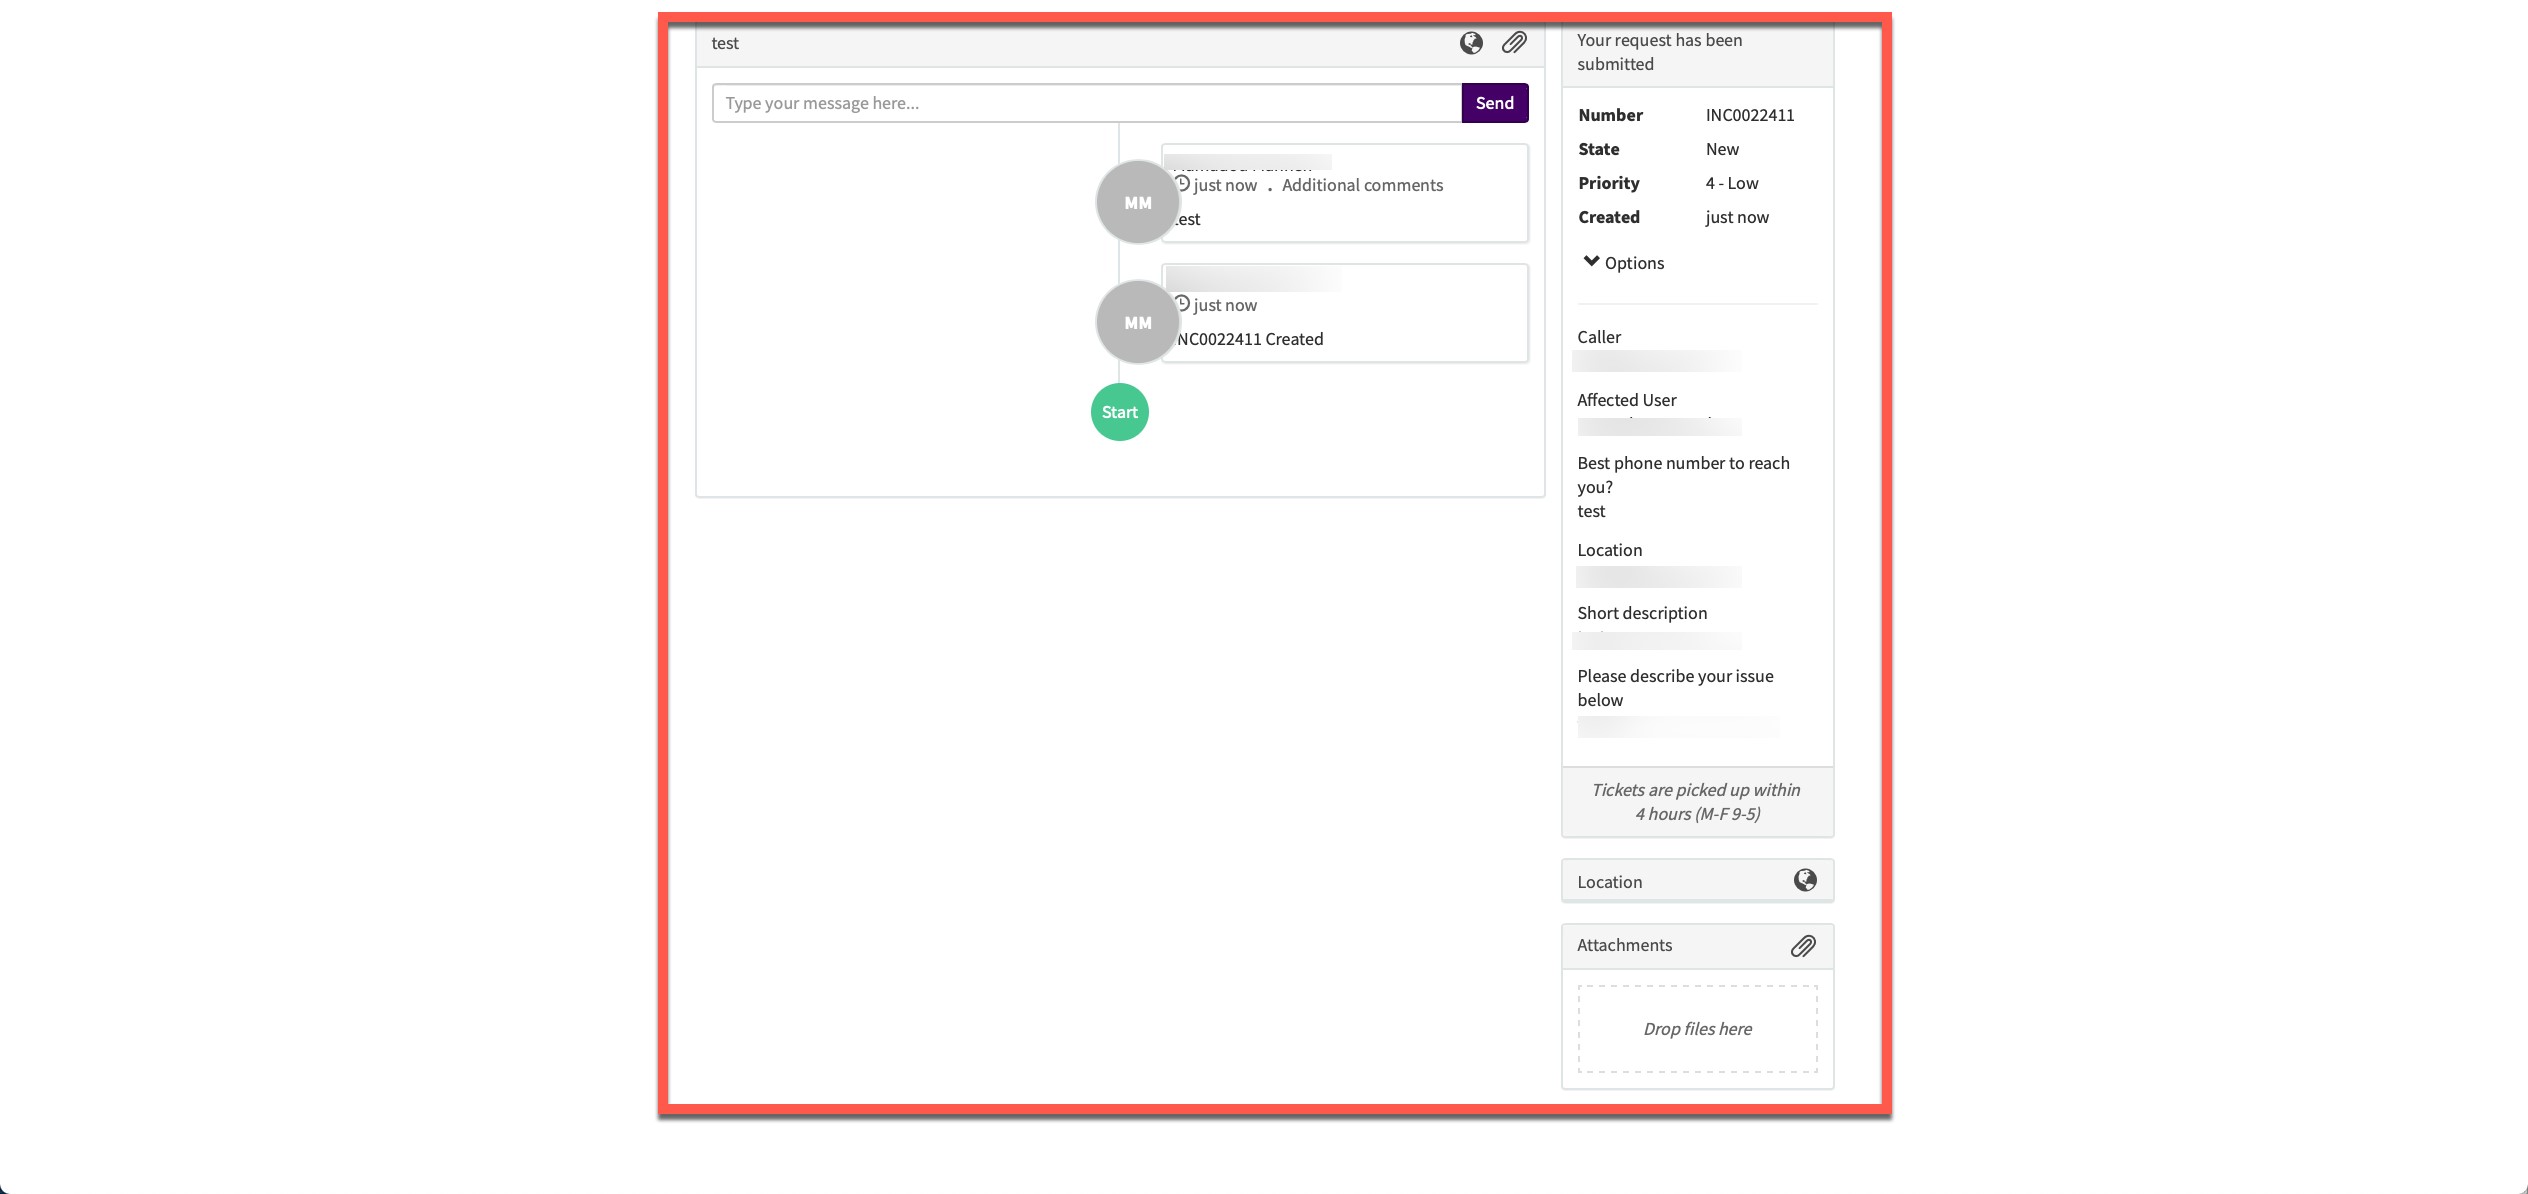2528x1194 pixels.
Task: Click clock icon on Additional comments entry
Action: click(1182, 184)
